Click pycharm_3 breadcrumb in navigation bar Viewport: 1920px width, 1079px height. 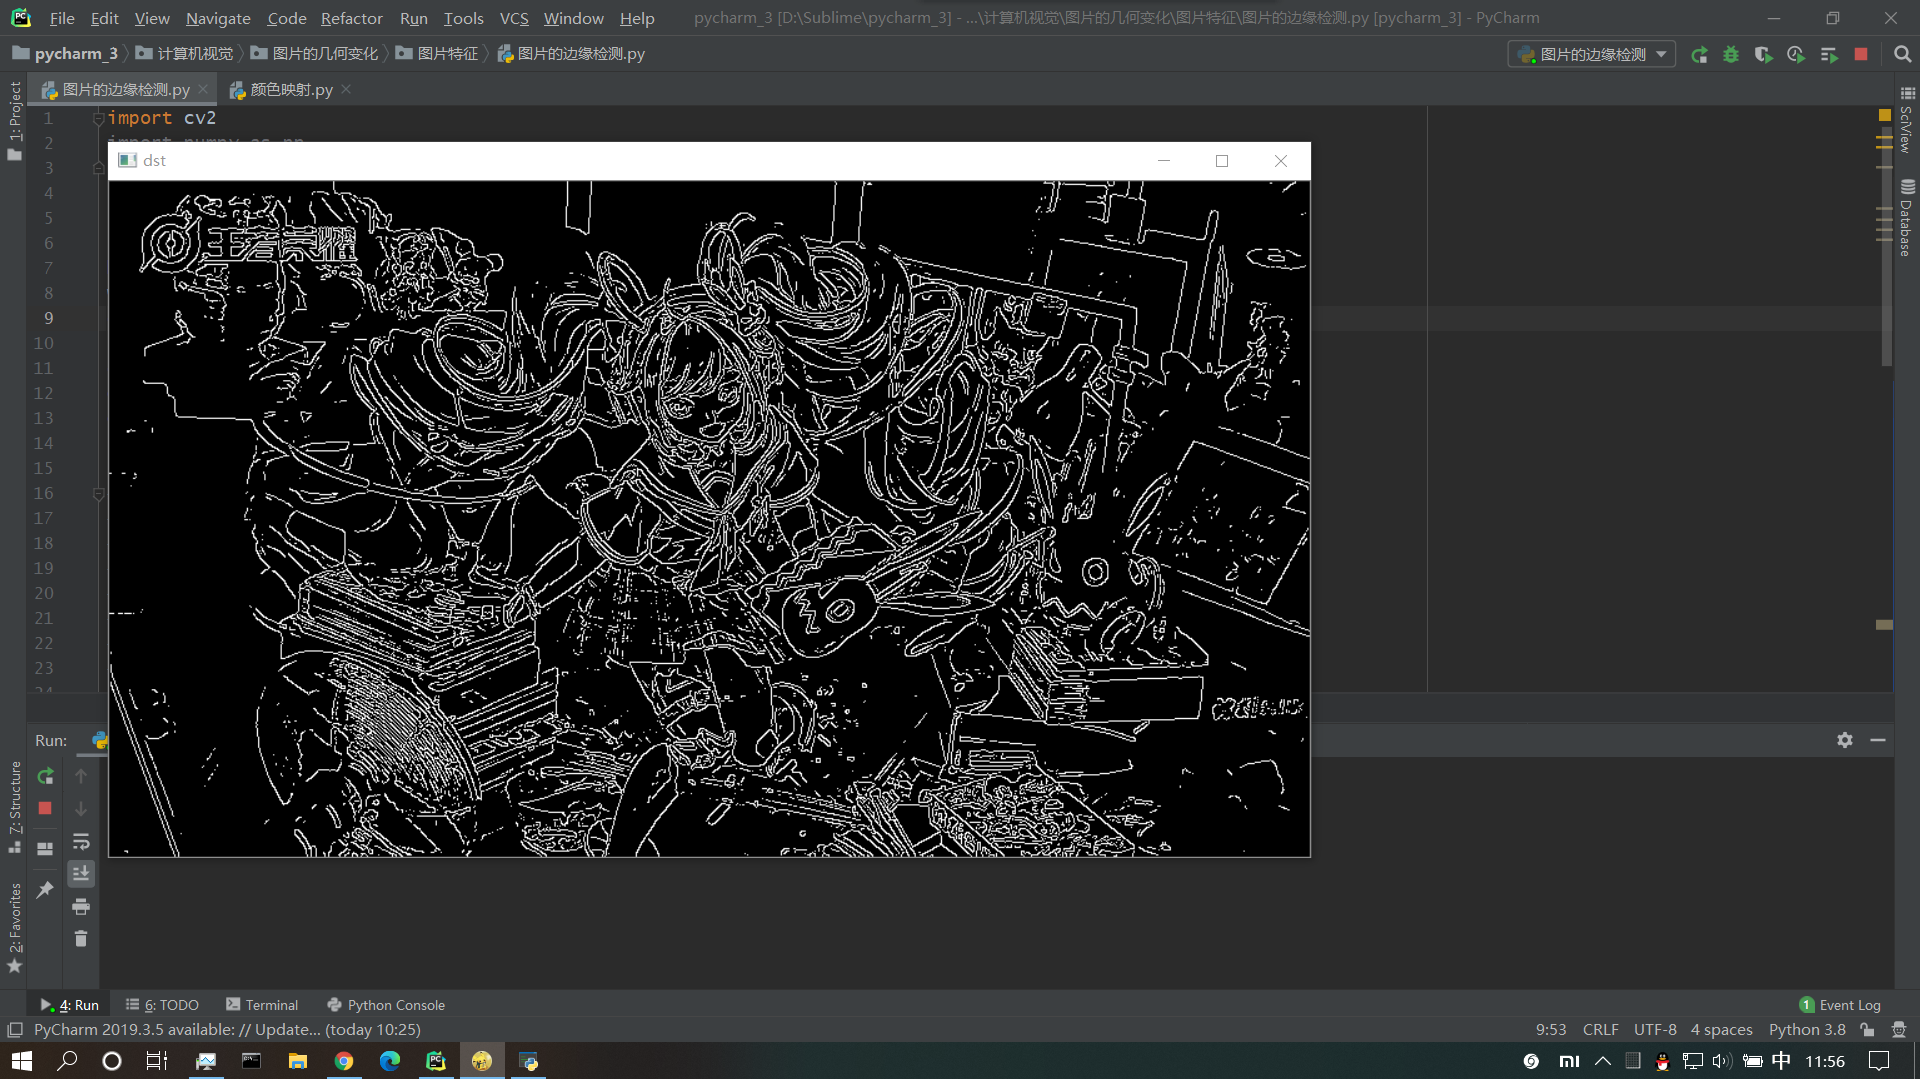click(x=65, y=54)
